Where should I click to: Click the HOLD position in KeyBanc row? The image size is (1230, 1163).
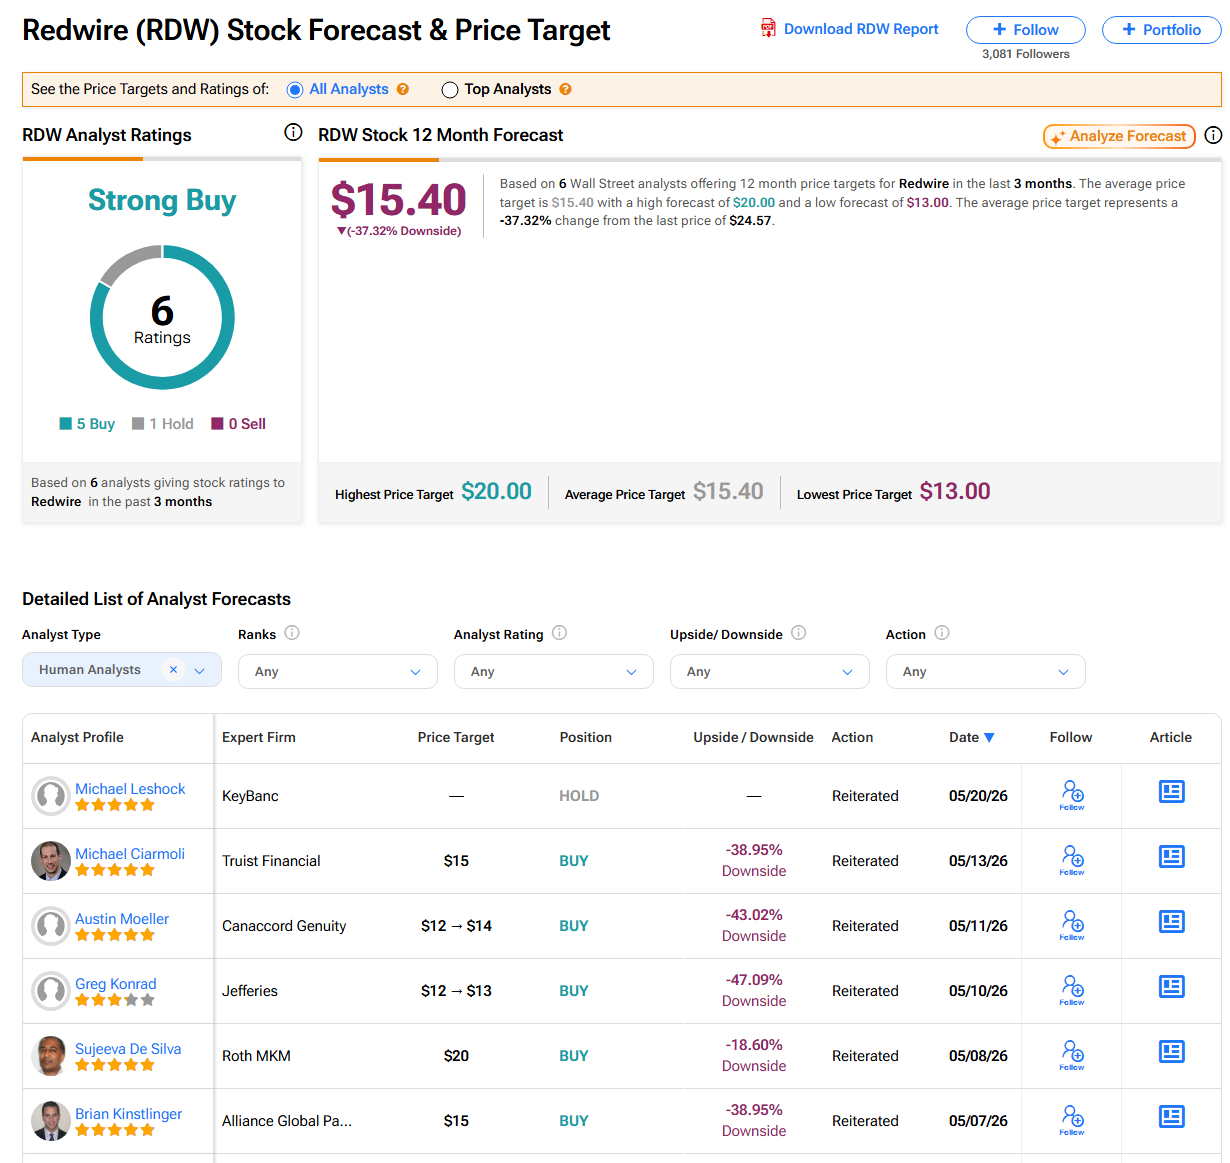click(x=579, y=796)
